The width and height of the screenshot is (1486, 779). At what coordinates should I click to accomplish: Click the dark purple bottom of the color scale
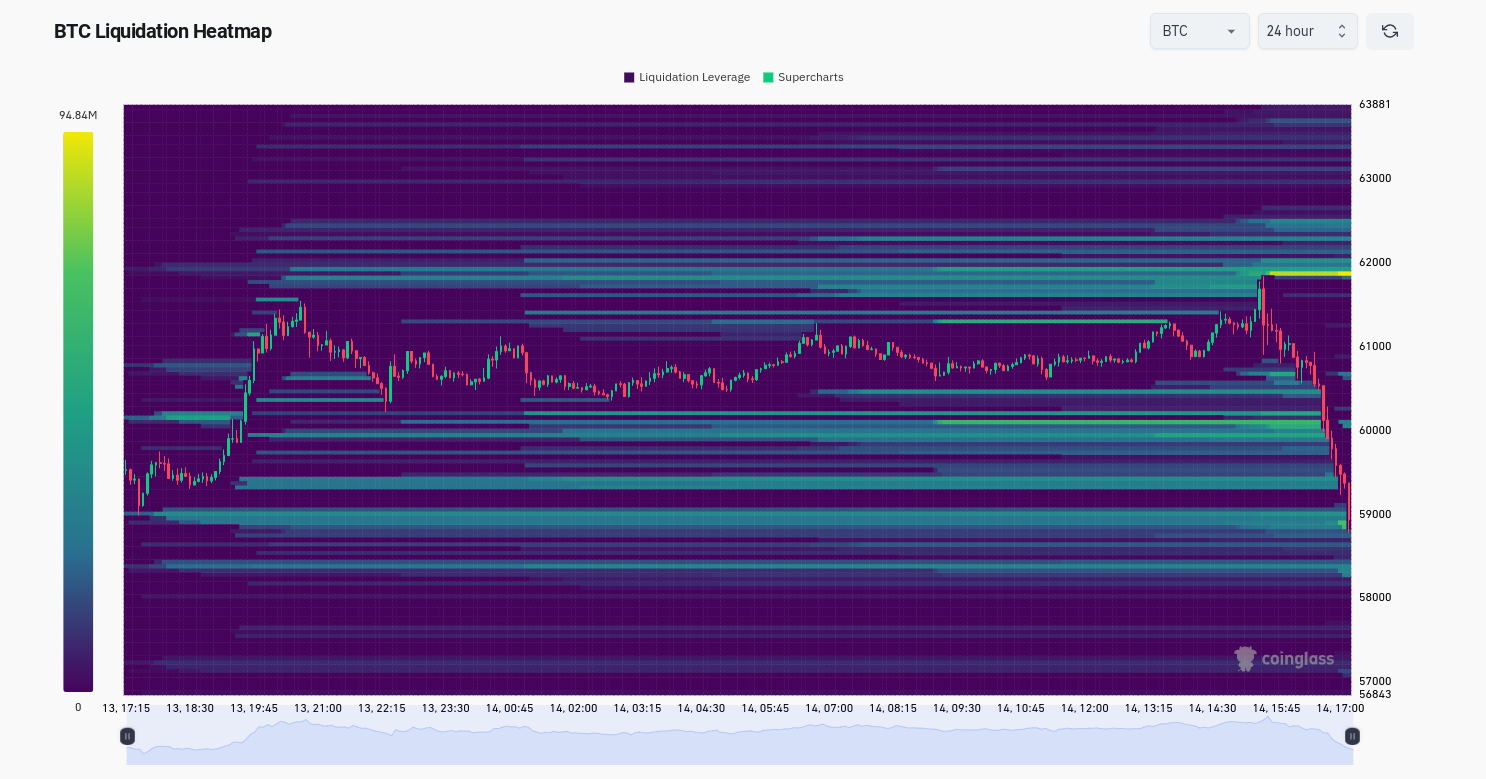click(x=78, y=680)
